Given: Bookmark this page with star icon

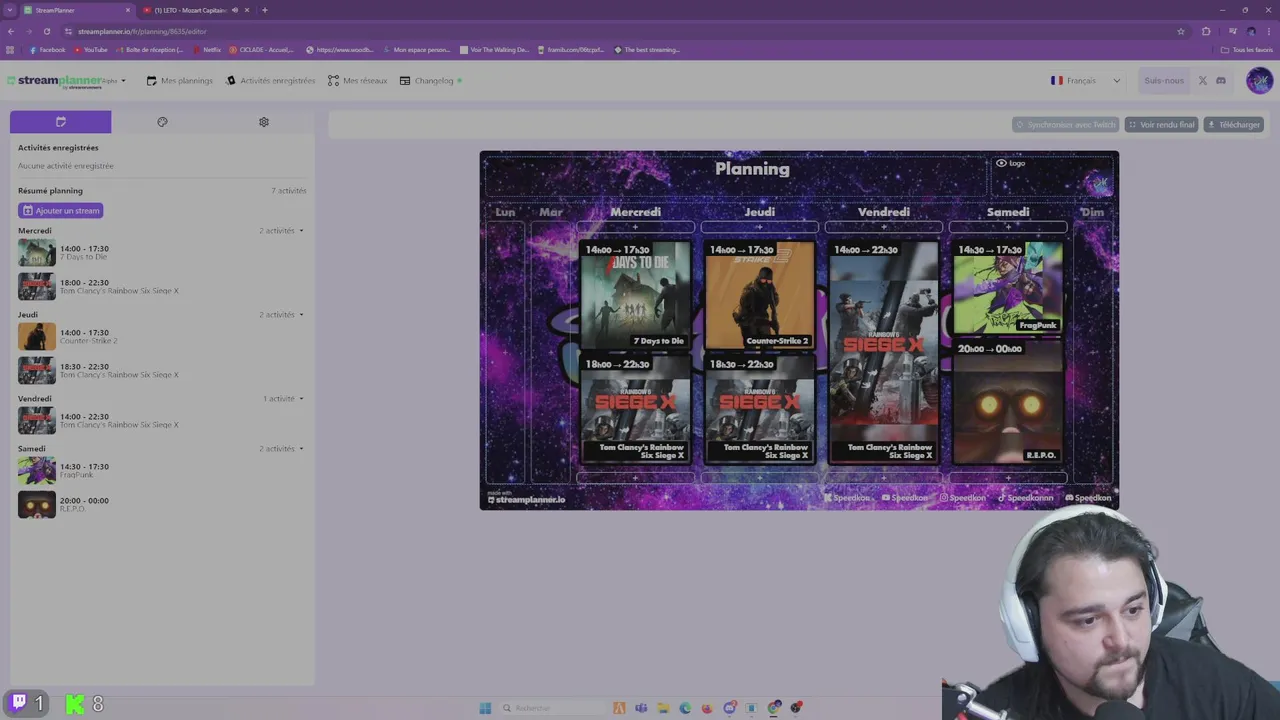Looking at the screenshot, I should point(1180,31).
